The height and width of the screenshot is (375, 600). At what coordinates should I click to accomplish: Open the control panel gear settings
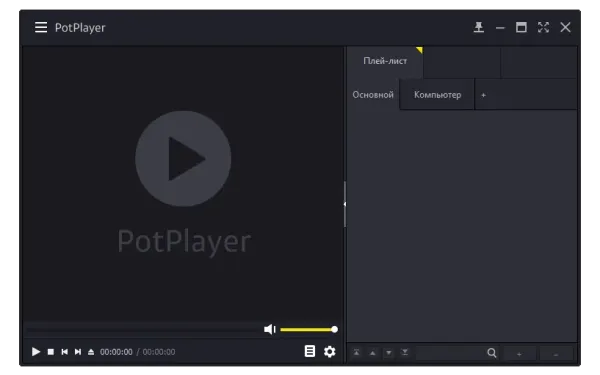pyautogui.click(x=329, y=351)
